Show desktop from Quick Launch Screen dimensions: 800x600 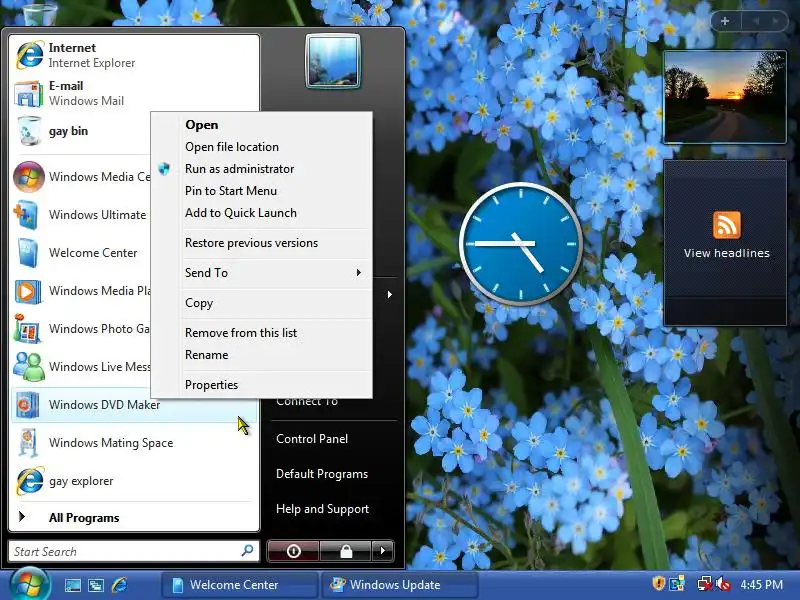[x=72, y=585]
